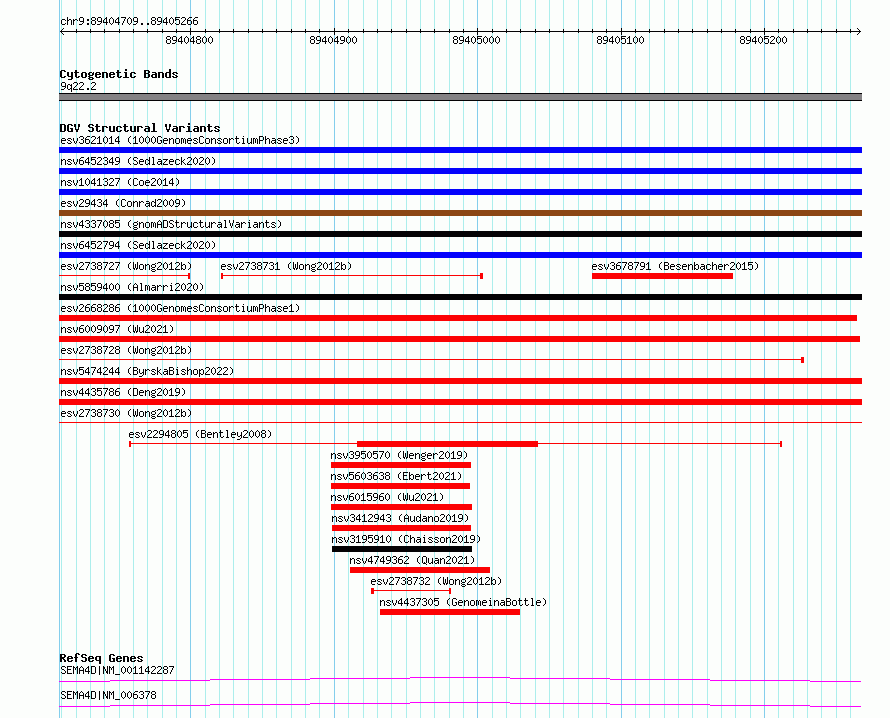Open variant nsv4435786 (Deng2019)
Viewport: 890px width, 718px height.
click(x=123, y=392)
